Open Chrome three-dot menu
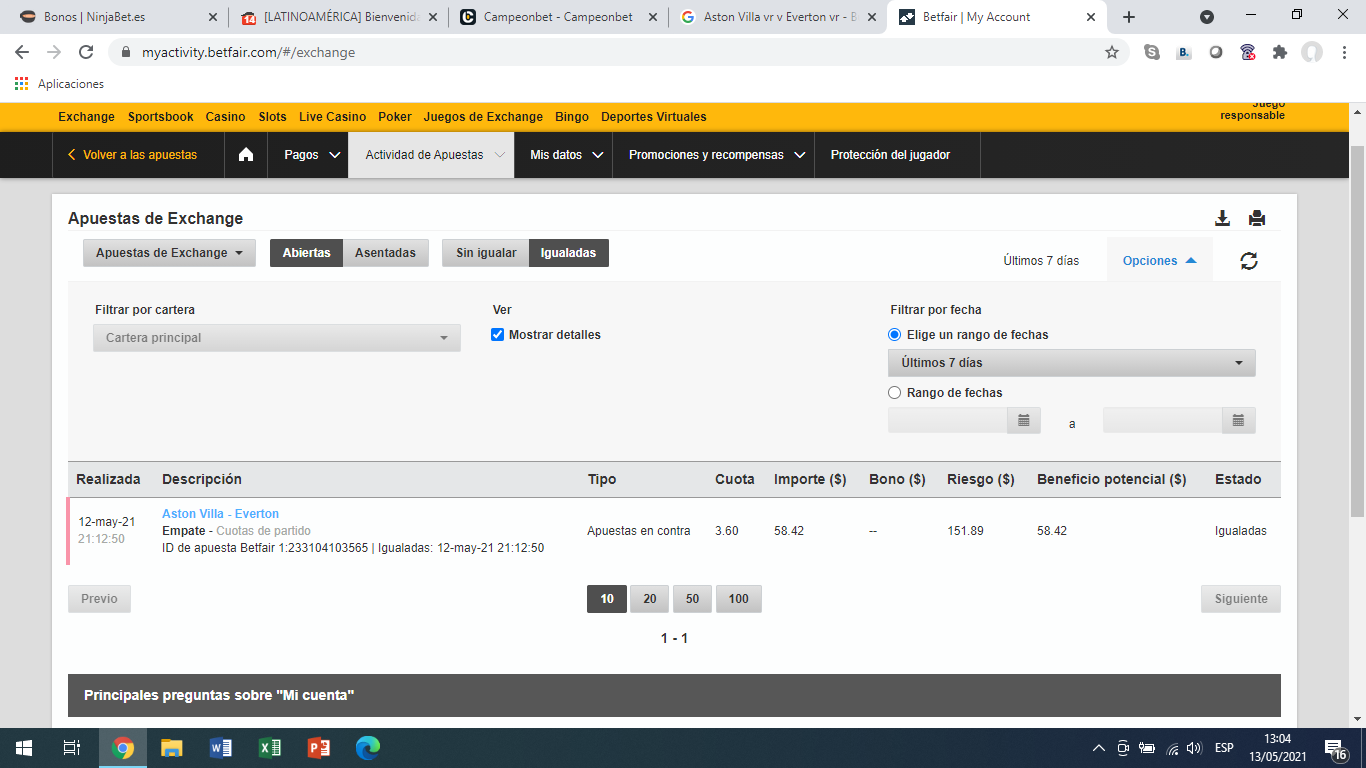 (x=1343, y=52)
